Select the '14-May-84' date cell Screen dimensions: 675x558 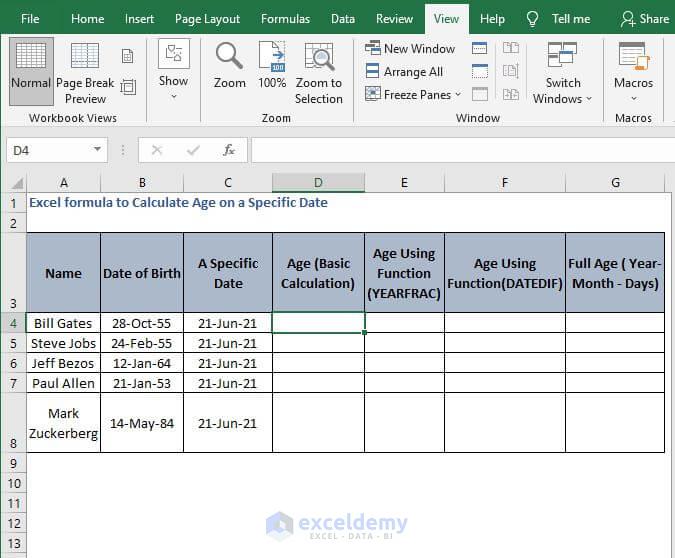(142, 423)
